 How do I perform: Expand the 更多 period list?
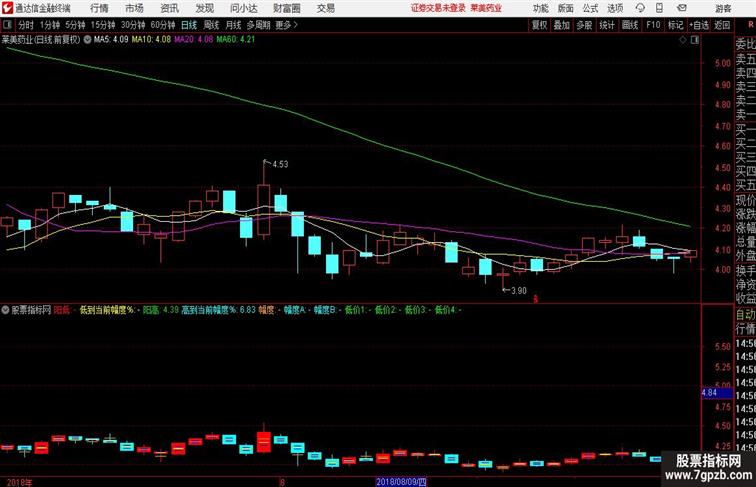tap(286, 25)
